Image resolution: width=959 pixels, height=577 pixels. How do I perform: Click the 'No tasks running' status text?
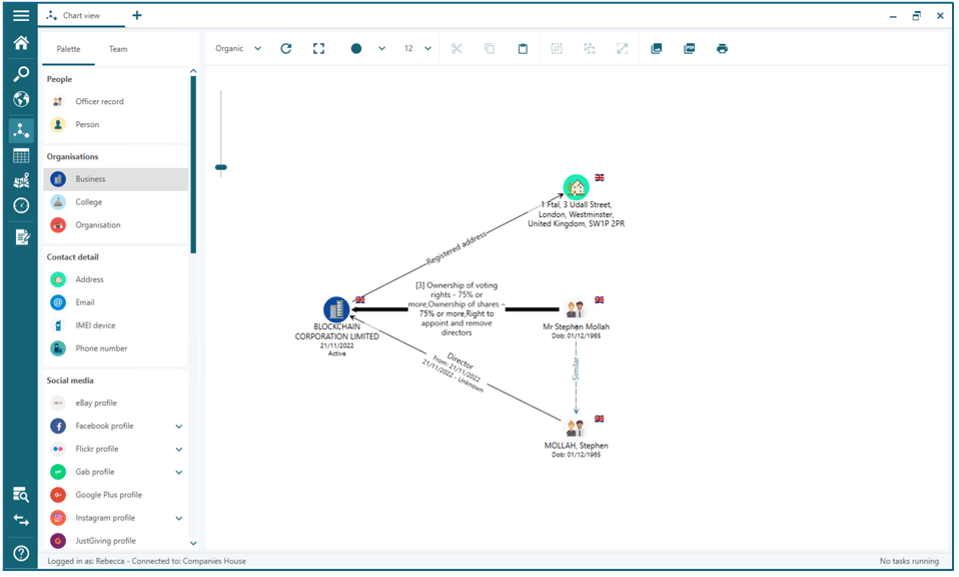pos(909,562)
